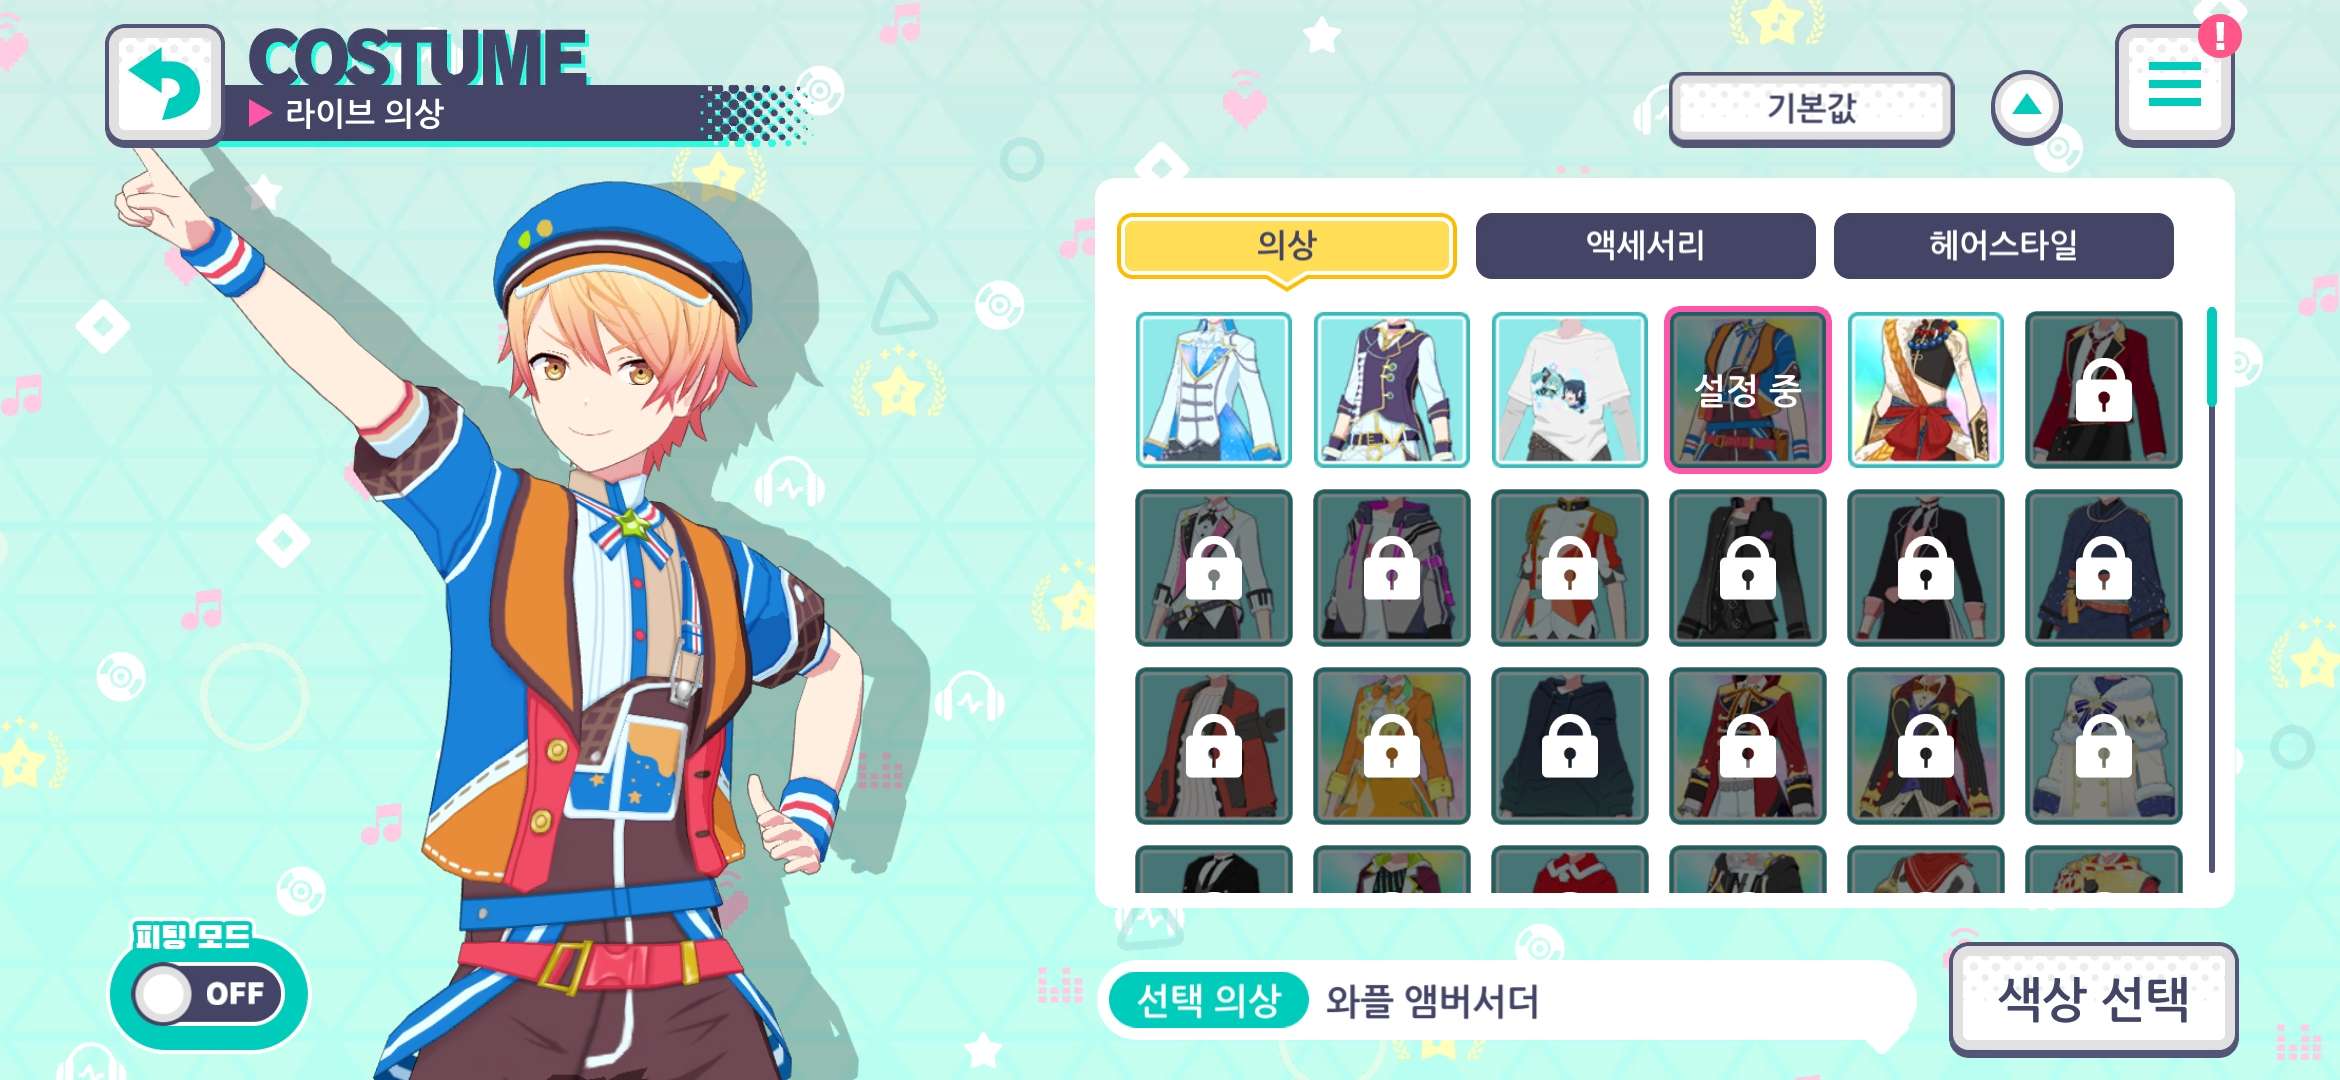Toggle the 피팅 모드 OFF switch
The width and height of the screenshot is (2340, 1080).
(x=209, y=993)
